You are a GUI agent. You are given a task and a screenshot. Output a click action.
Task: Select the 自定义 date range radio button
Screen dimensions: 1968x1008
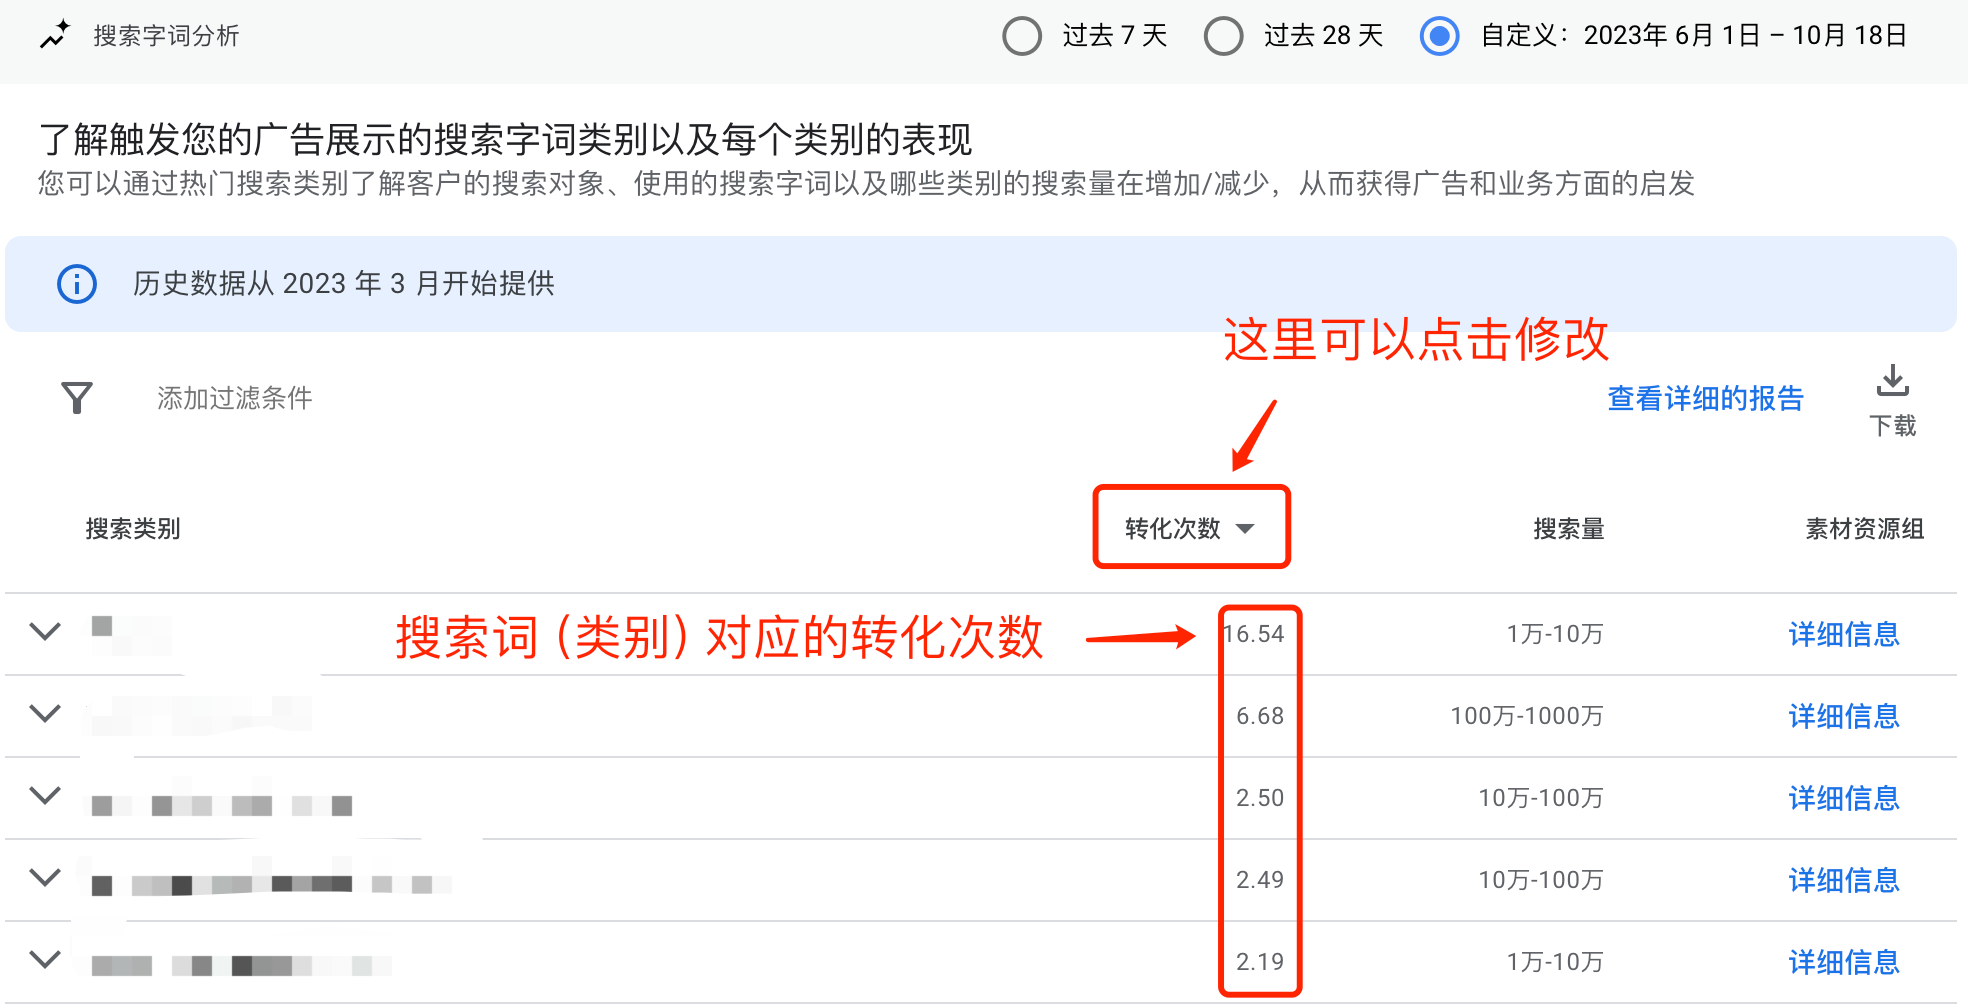pos(1438,36)
